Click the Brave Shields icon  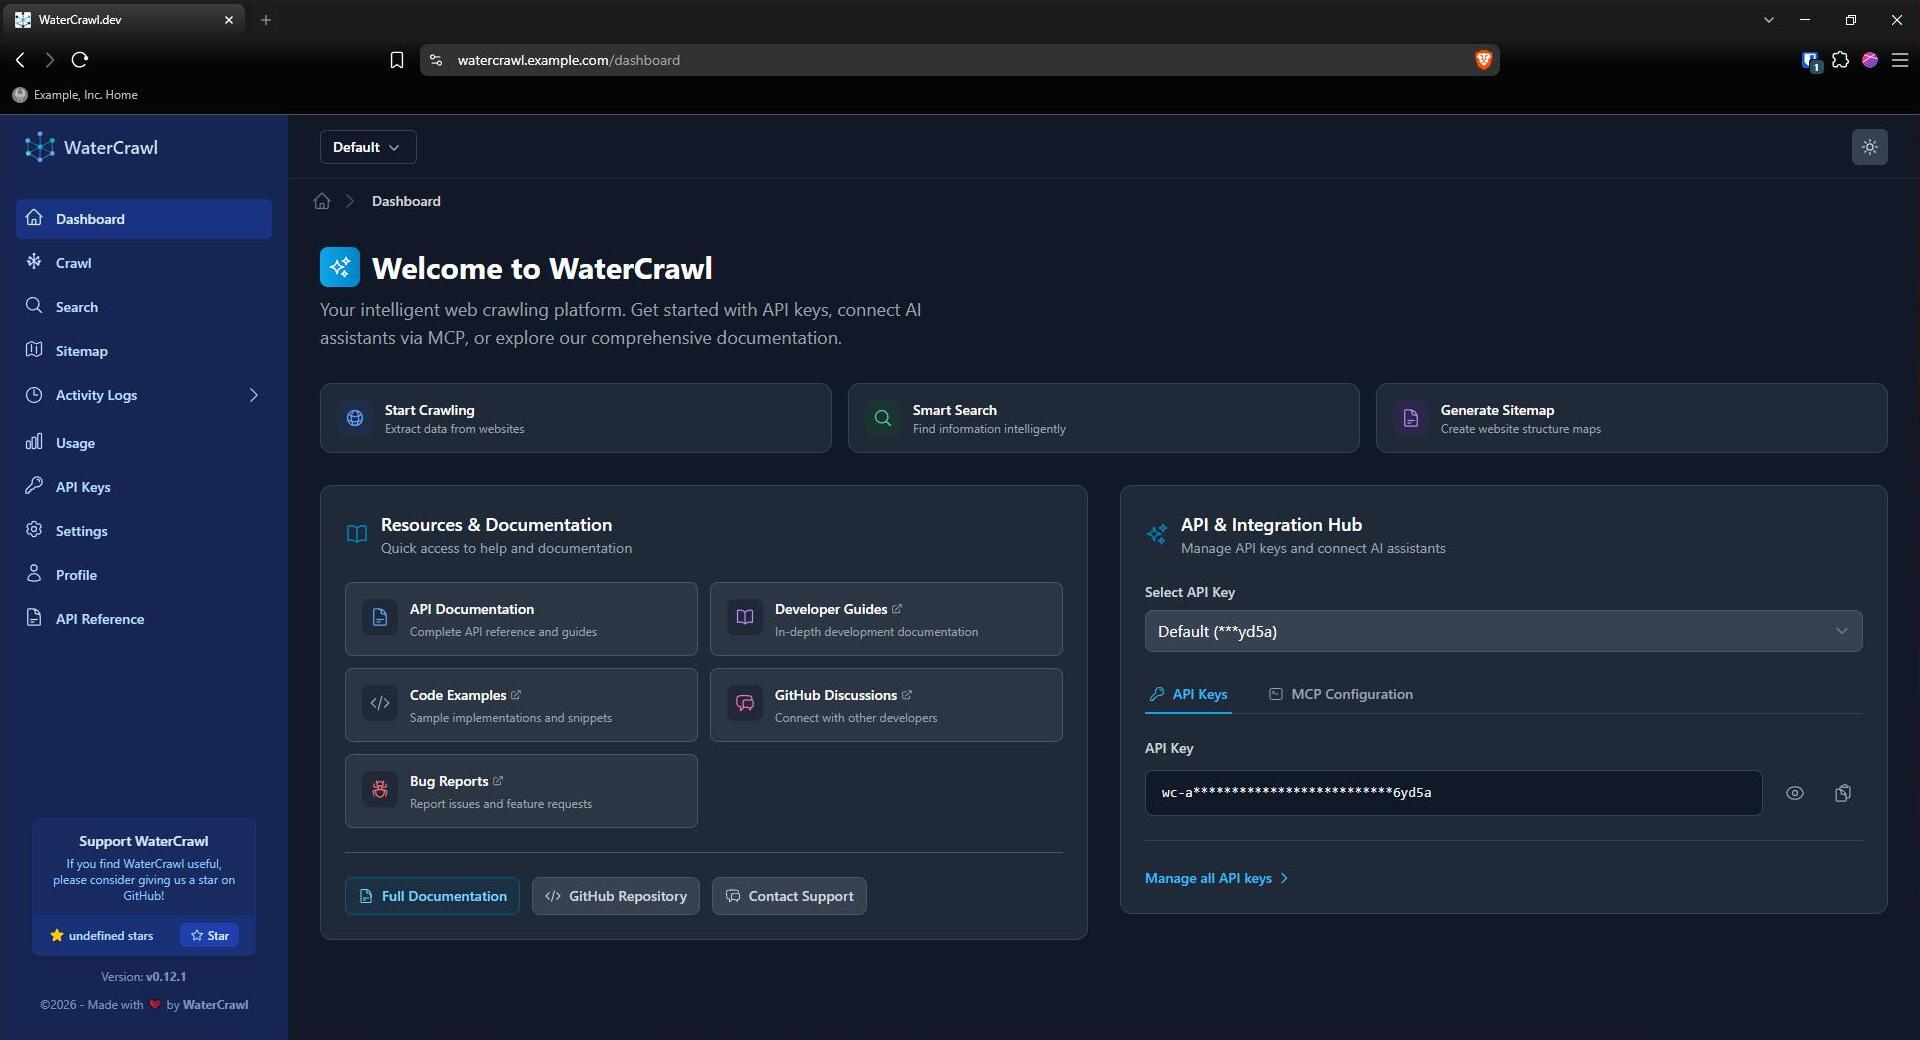tap(1483, 60)
